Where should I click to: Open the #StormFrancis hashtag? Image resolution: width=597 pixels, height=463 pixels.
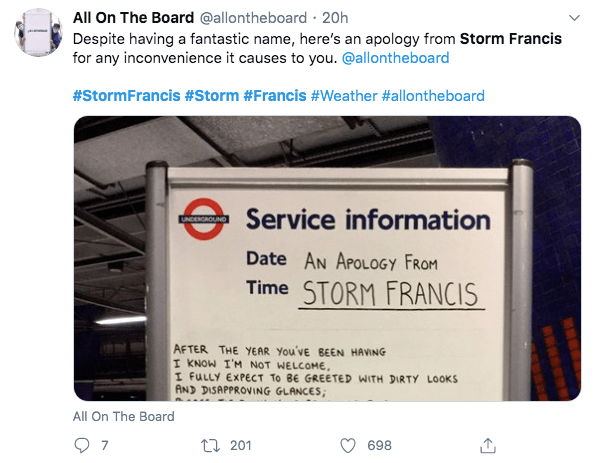click(126, 96)
